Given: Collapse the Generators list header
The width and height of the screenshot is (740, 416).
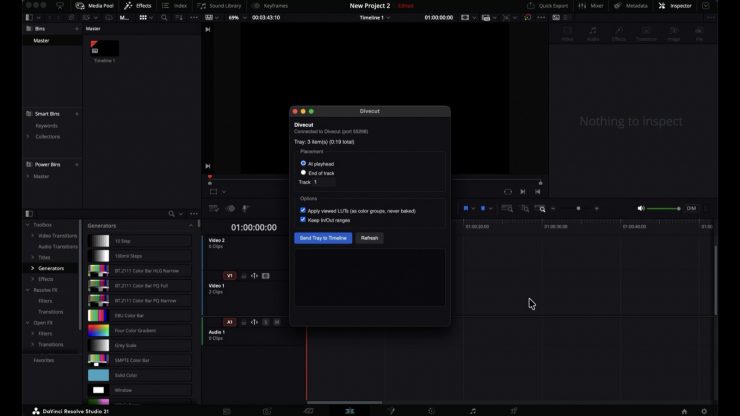Looking at the screenshot, I should pyautogui.click(x=191, y=226).
